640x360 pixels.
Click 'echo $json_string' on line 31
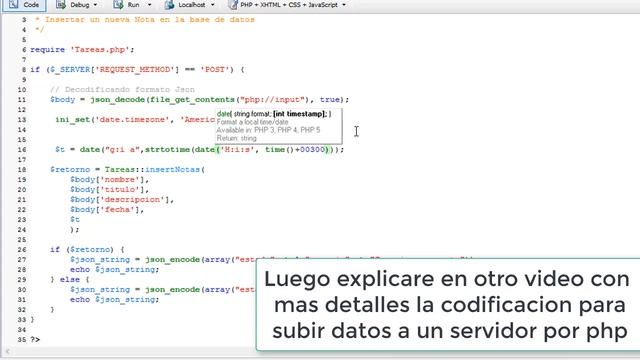[114, 300]
